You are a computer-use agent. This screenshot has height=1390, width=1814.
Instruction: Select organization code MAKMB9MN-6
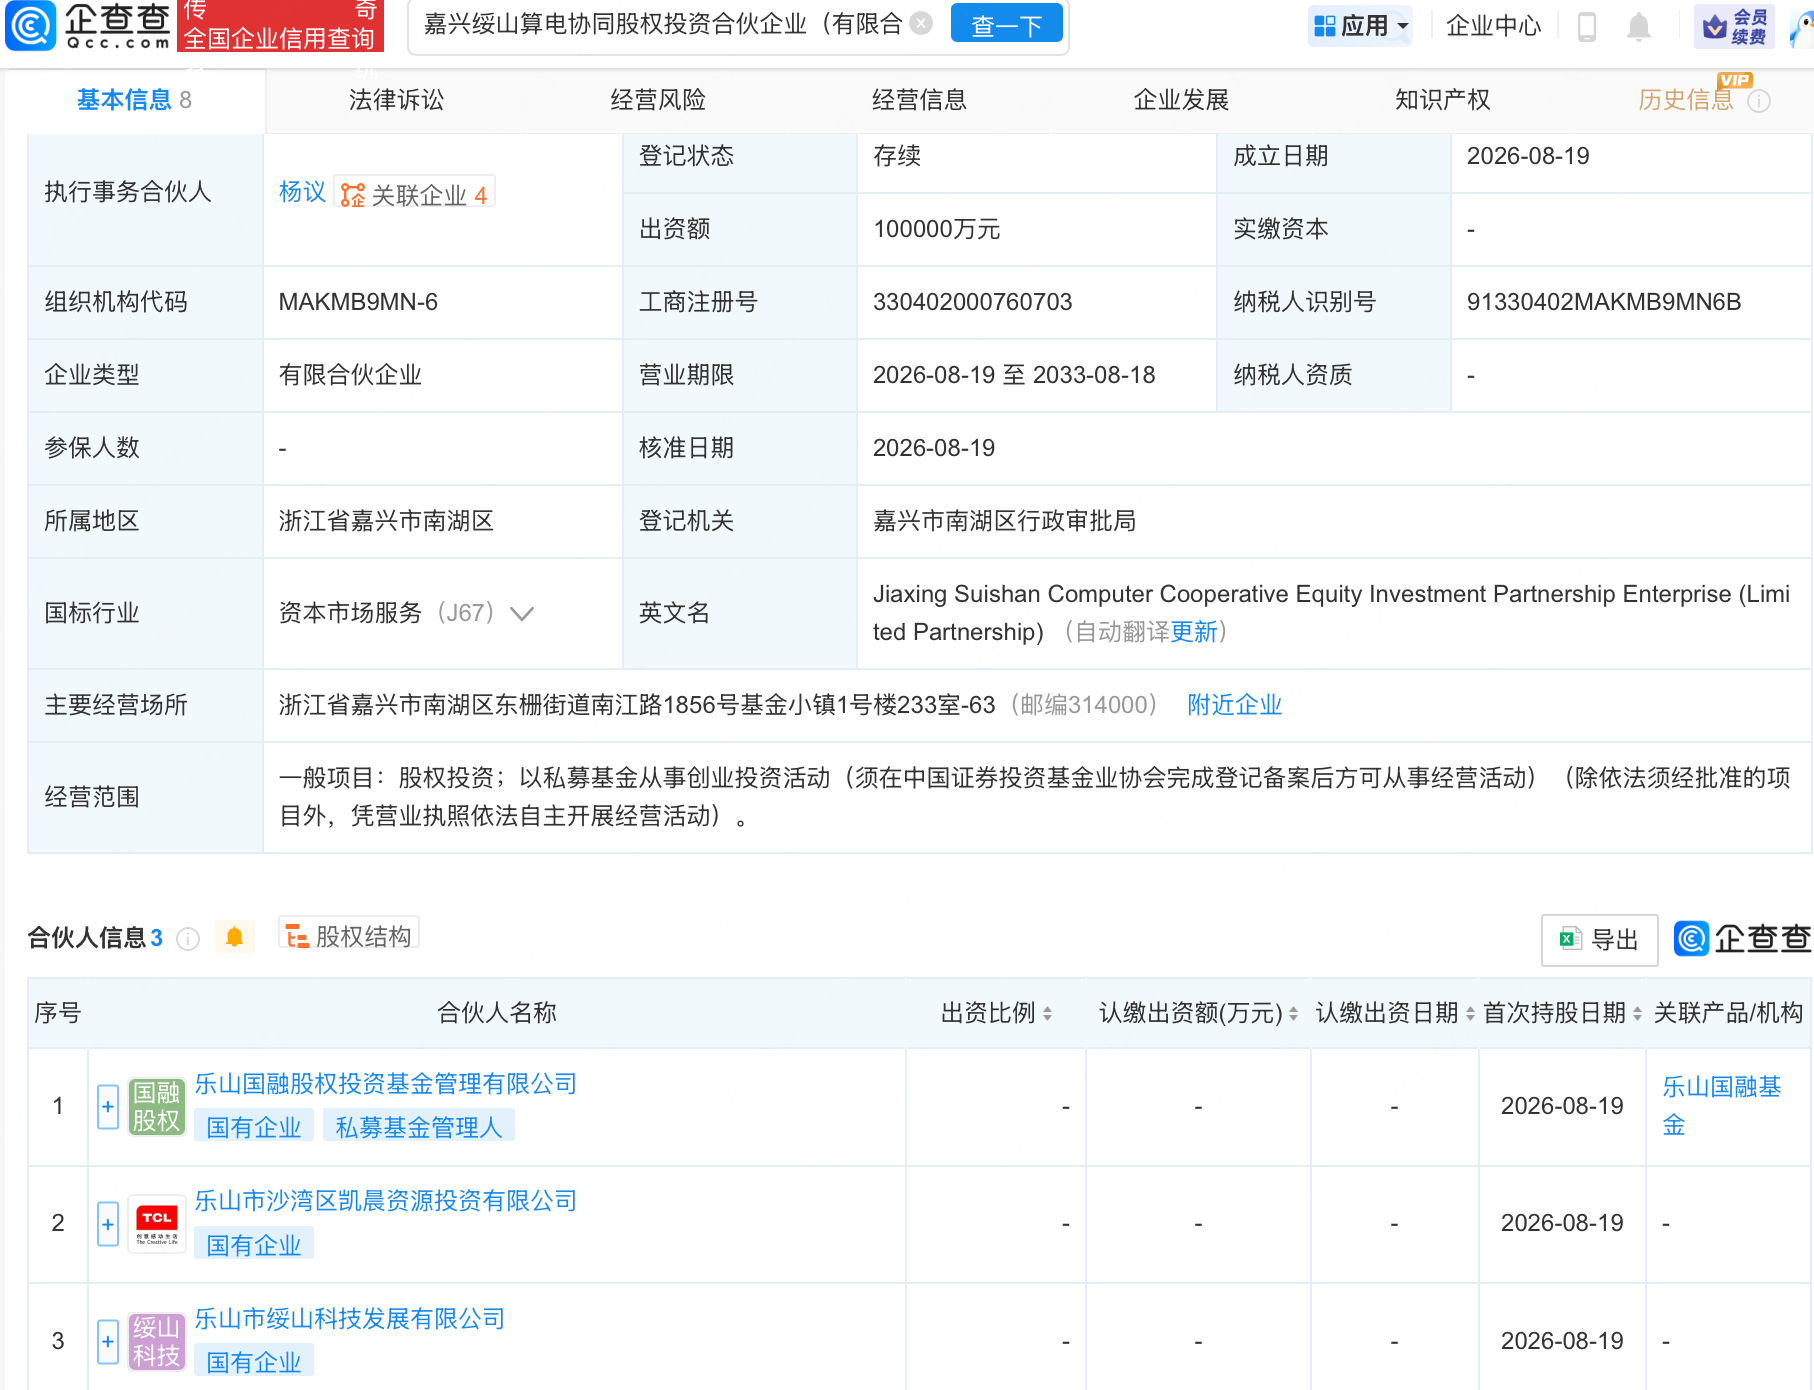(358, 302)
